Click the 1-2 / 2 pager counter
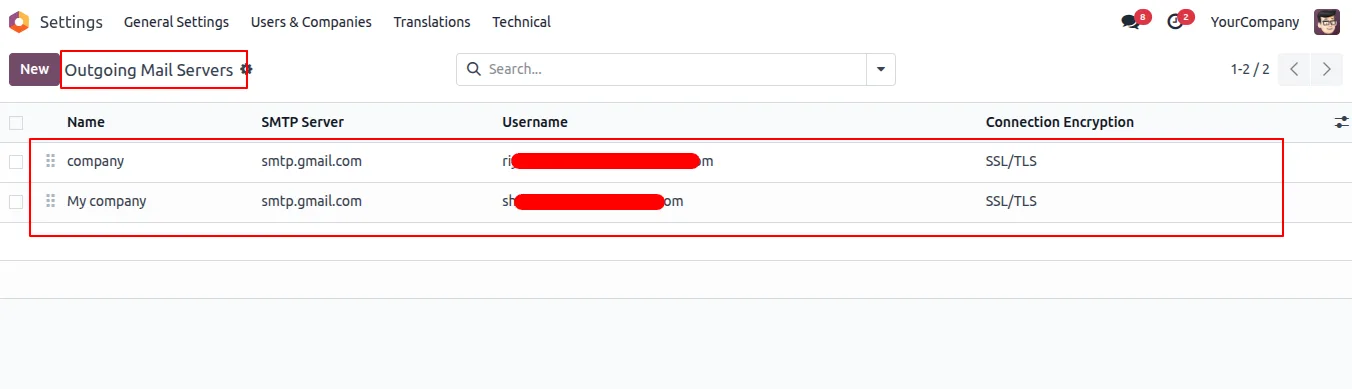This screenshot has height=389, width=1352. [x=1250, y=70]
